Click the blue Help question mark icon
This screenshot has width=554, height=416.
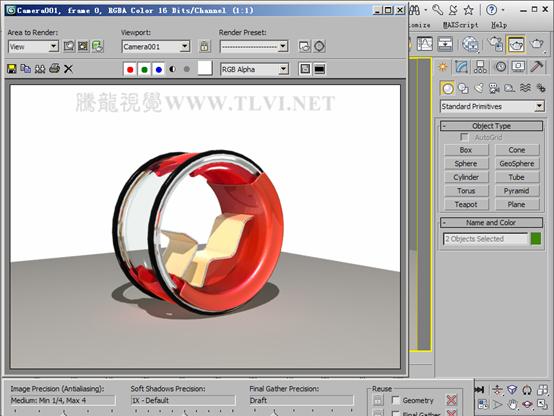(491, 10)
